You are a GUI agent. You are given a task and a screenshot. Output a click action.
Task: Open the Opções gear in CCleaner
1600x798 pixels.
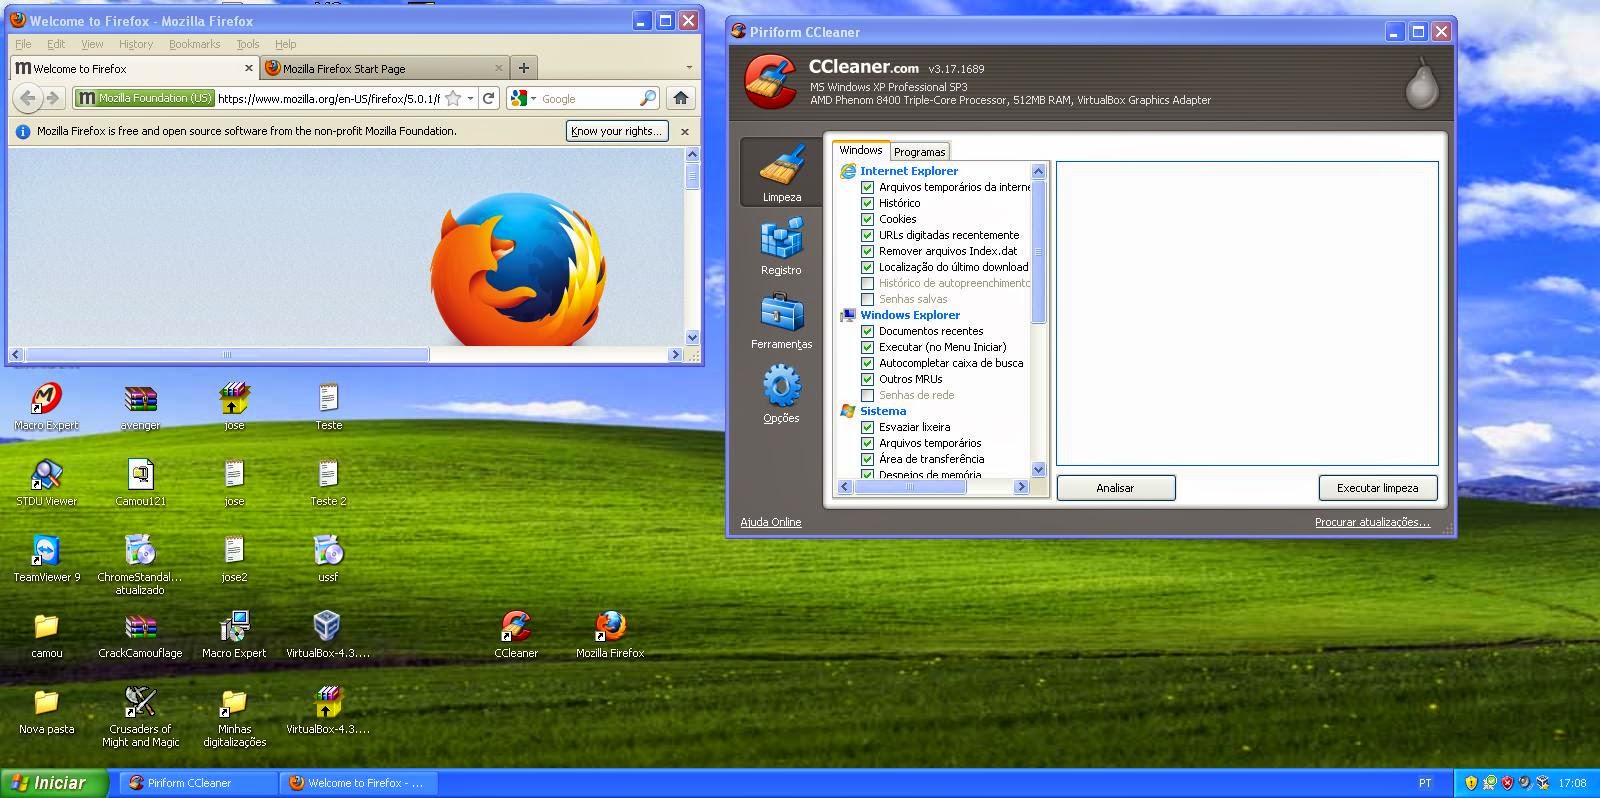point(781,395)
